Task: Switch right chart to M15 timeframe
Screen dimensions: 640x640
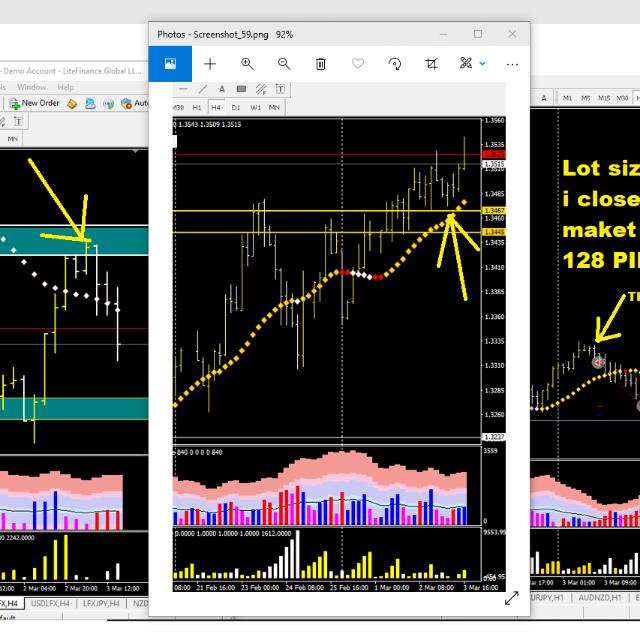Action: (x=604, y=98)
